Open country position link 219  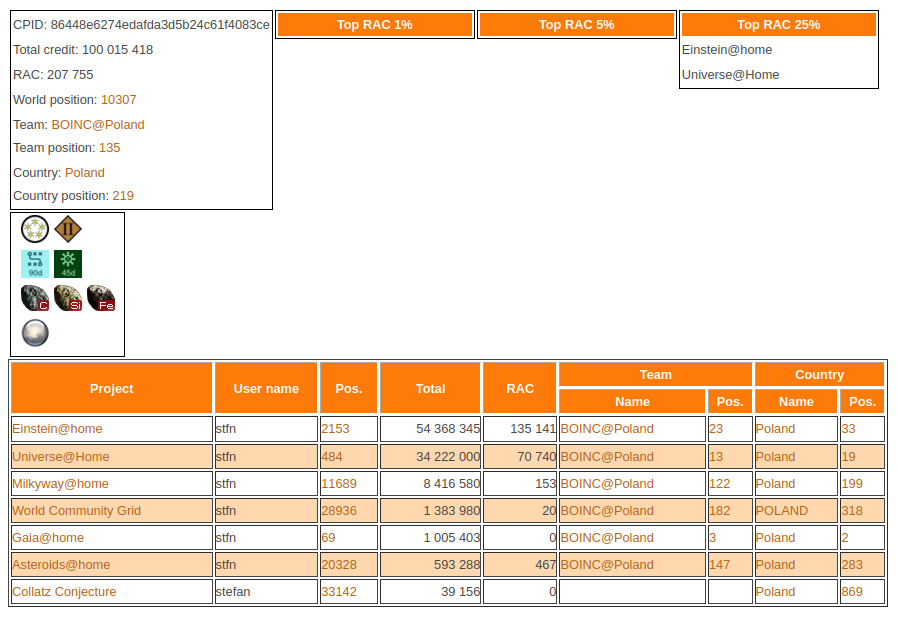[123, 196]
